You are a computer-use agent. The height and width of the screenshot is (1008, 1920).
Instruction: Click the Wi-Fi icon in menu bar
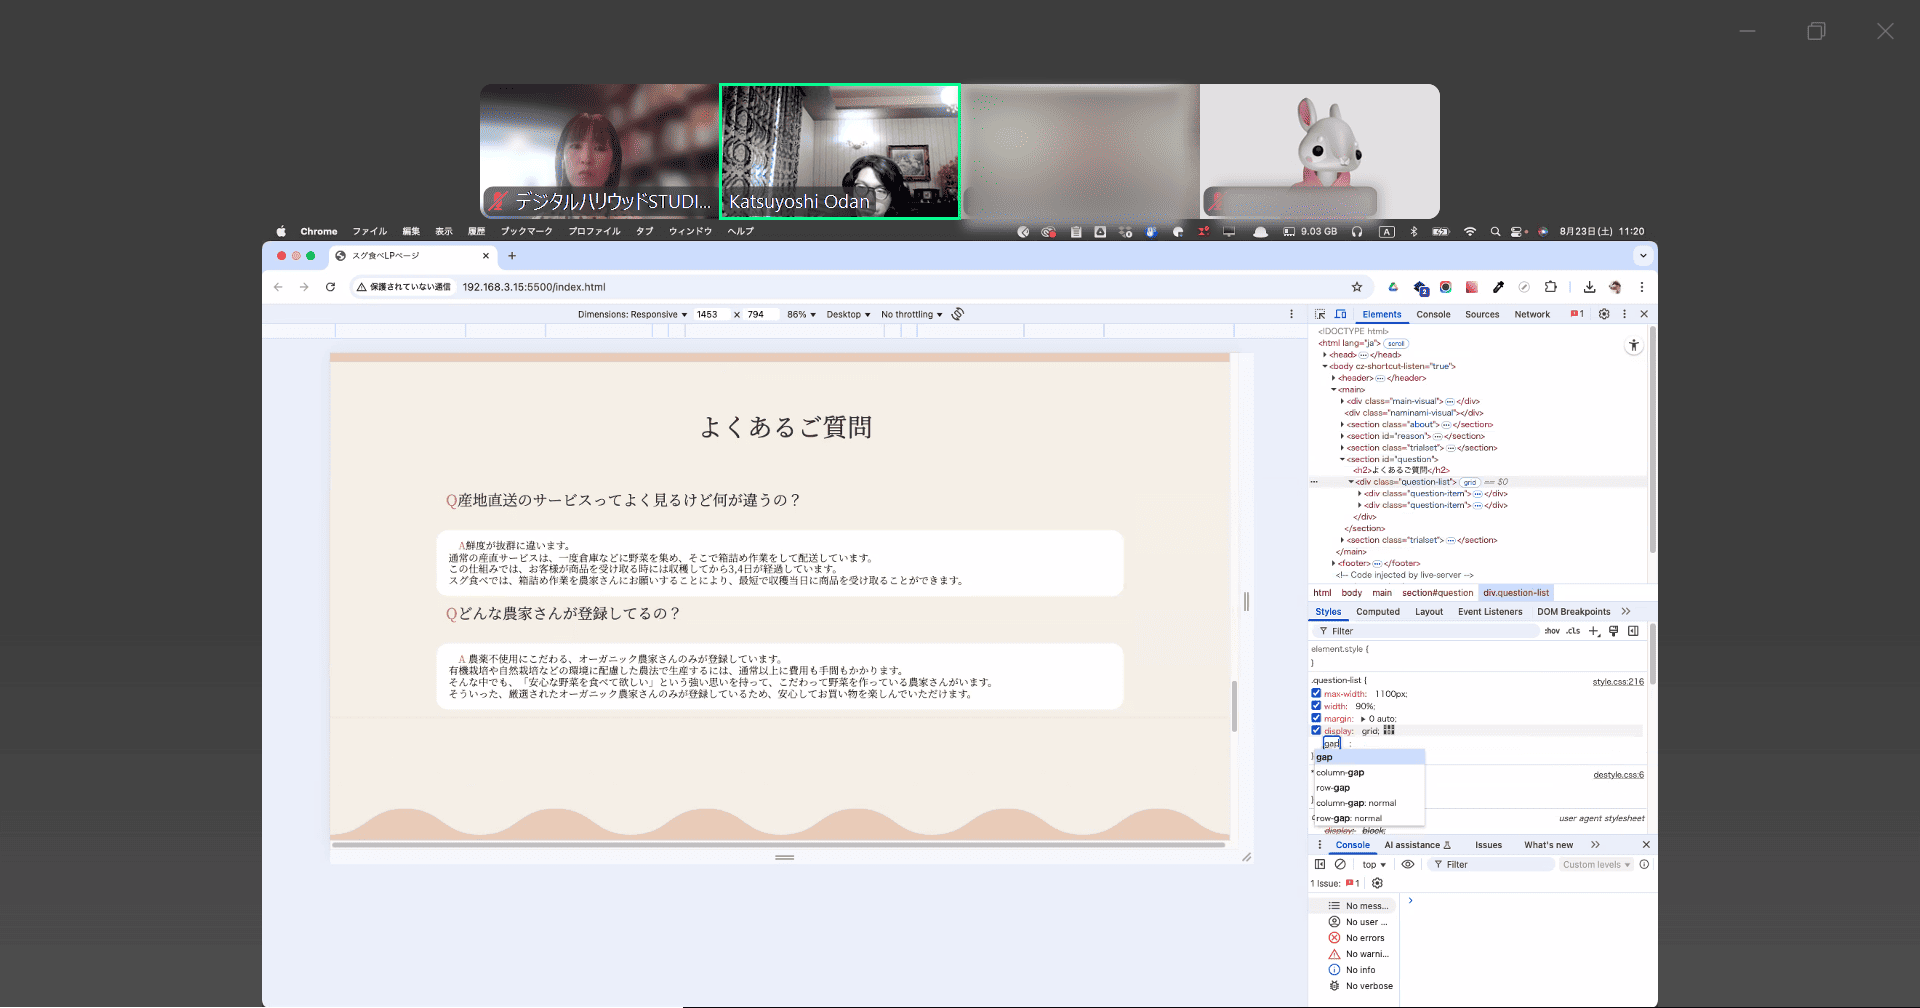(x=1469, y=231)
